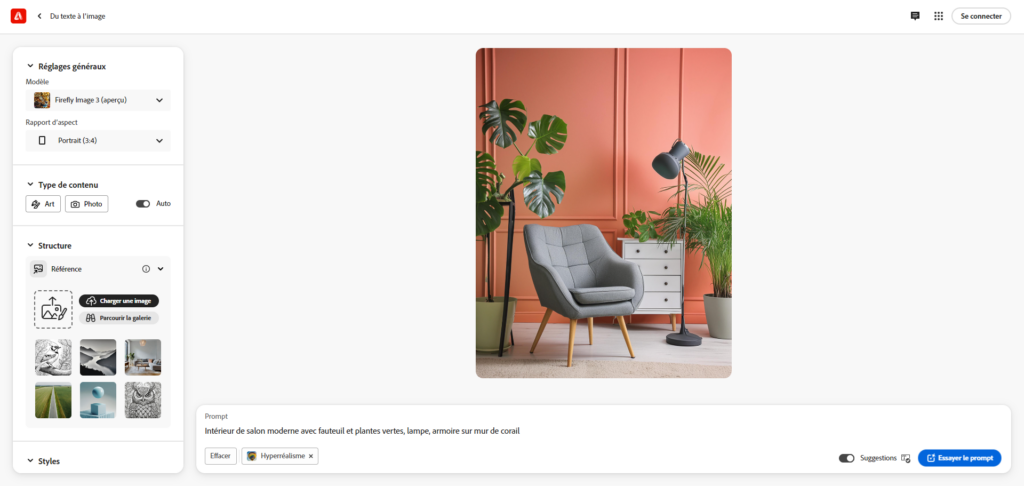Click into the prompt text field

click(x=603, y=430)
